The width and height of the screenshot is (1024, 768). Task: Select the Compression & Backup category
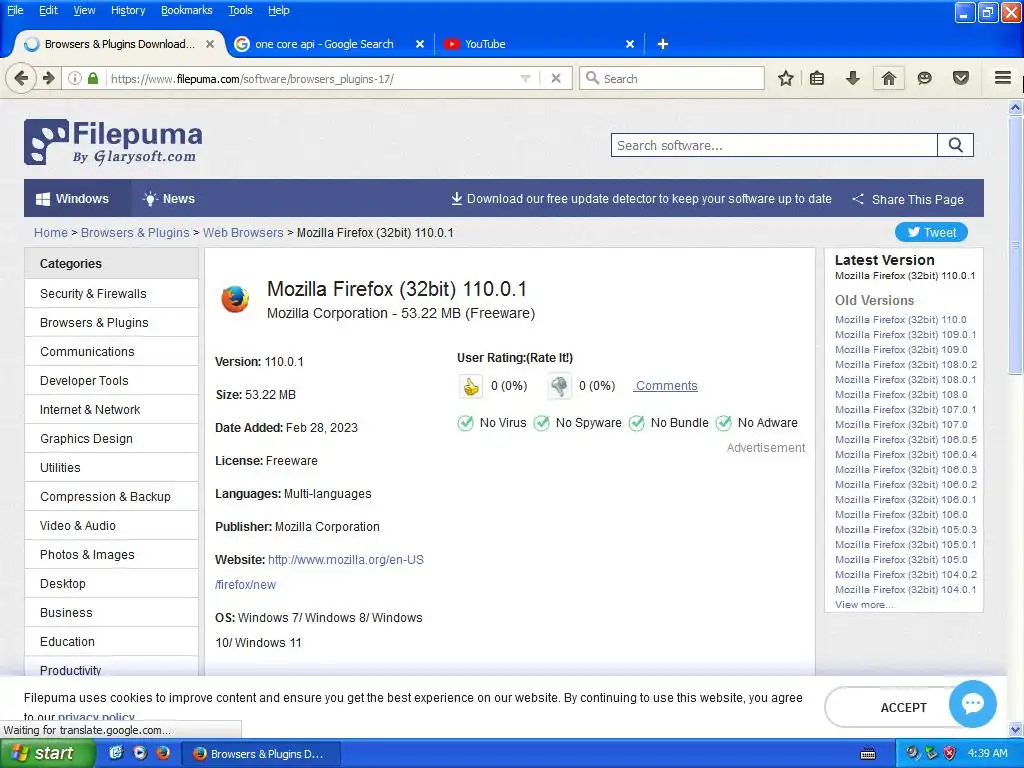(x=112, y=496)
